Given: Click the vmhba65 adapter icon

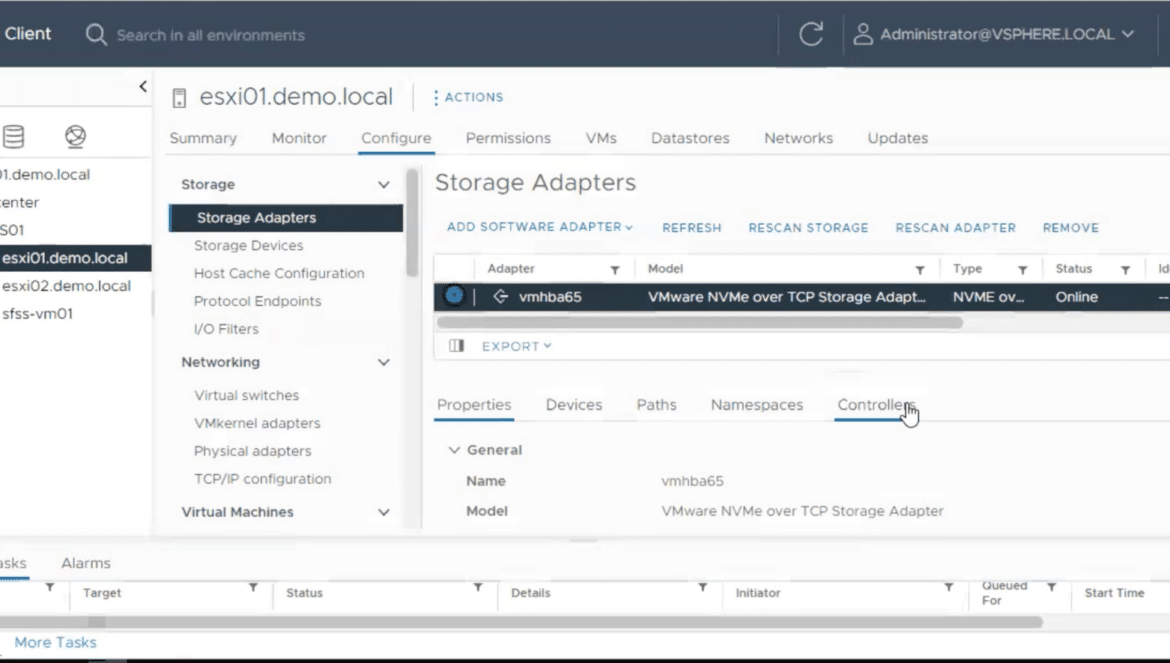Looking at the screenshot, I should (501, 297).
